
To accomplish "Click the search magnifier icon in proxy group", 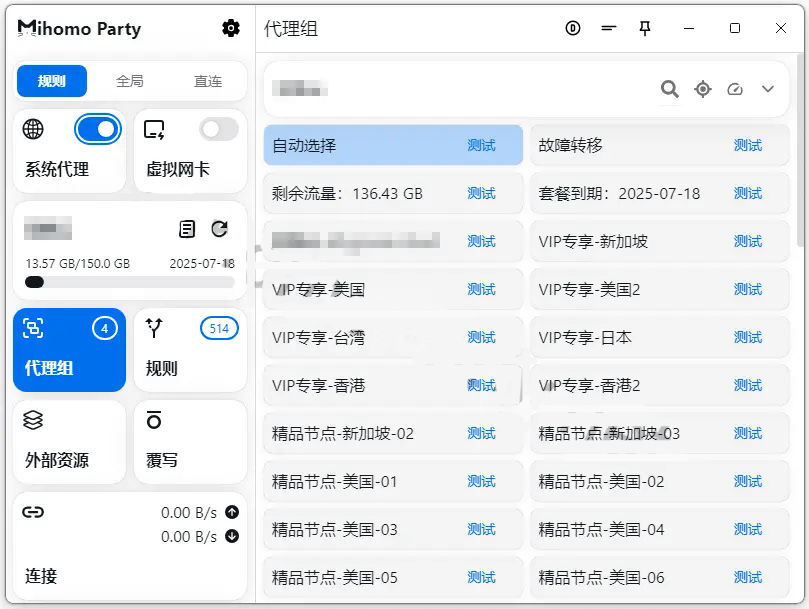I will click(x=670, y=89).
